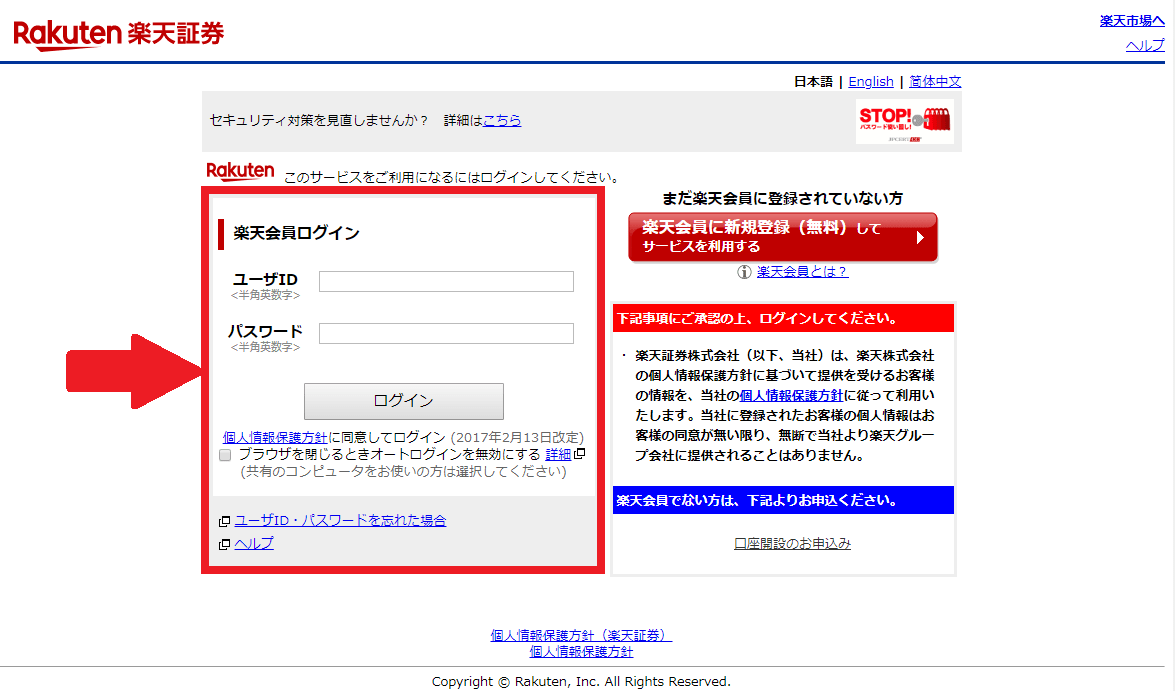Image resolution: width=1175 pixels, height=691 pixels.
Task: Click the Copyright © Rakuten, Inc. footer text
Action: pos(582,681)
